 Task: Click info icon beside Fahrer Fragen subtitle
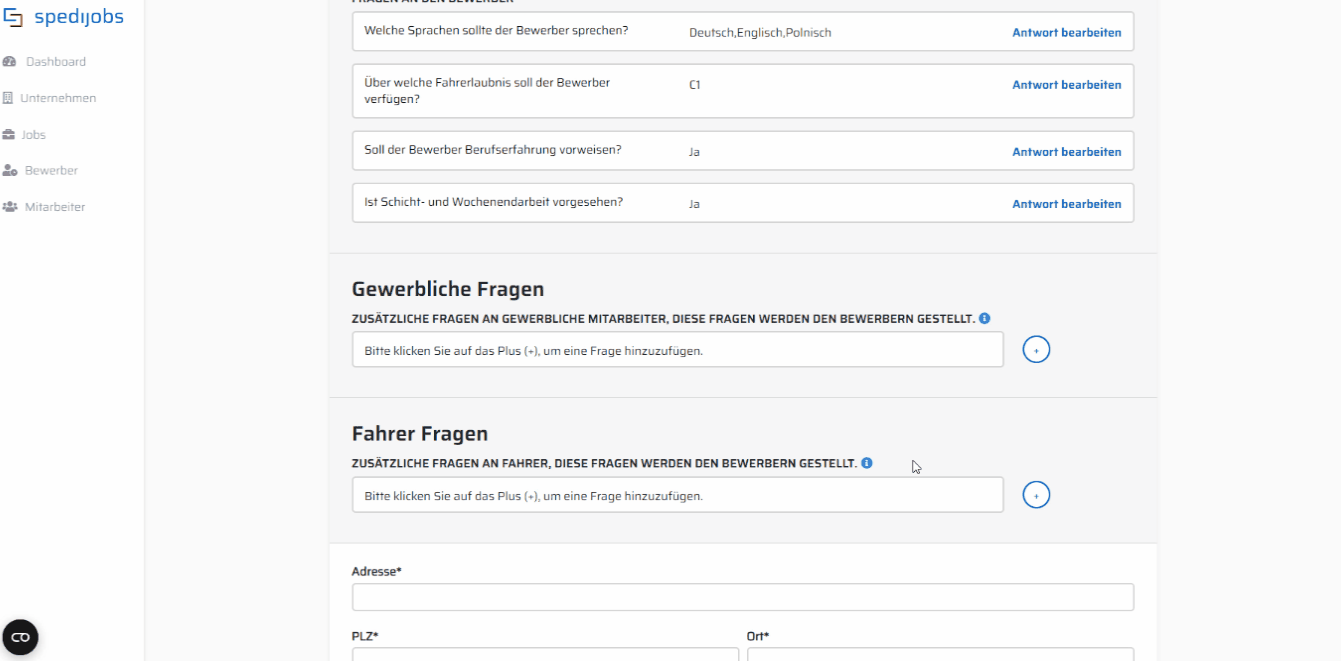[x=867, y=463]
